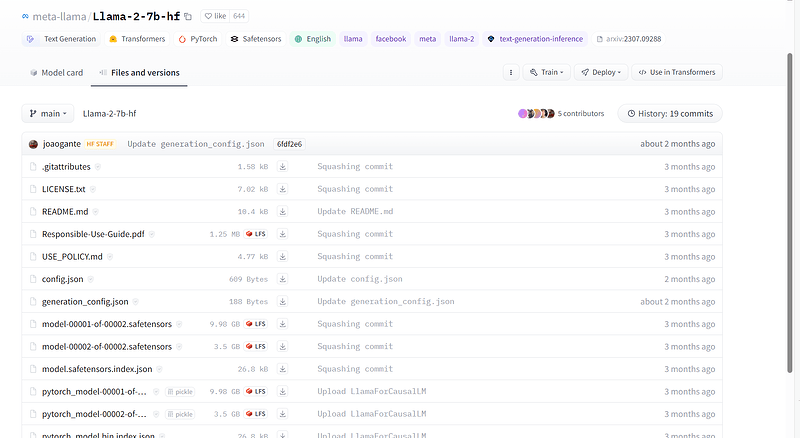Show security scan info for .gitattributes
Screen dimensions: 800x438
tap(98, 167)
